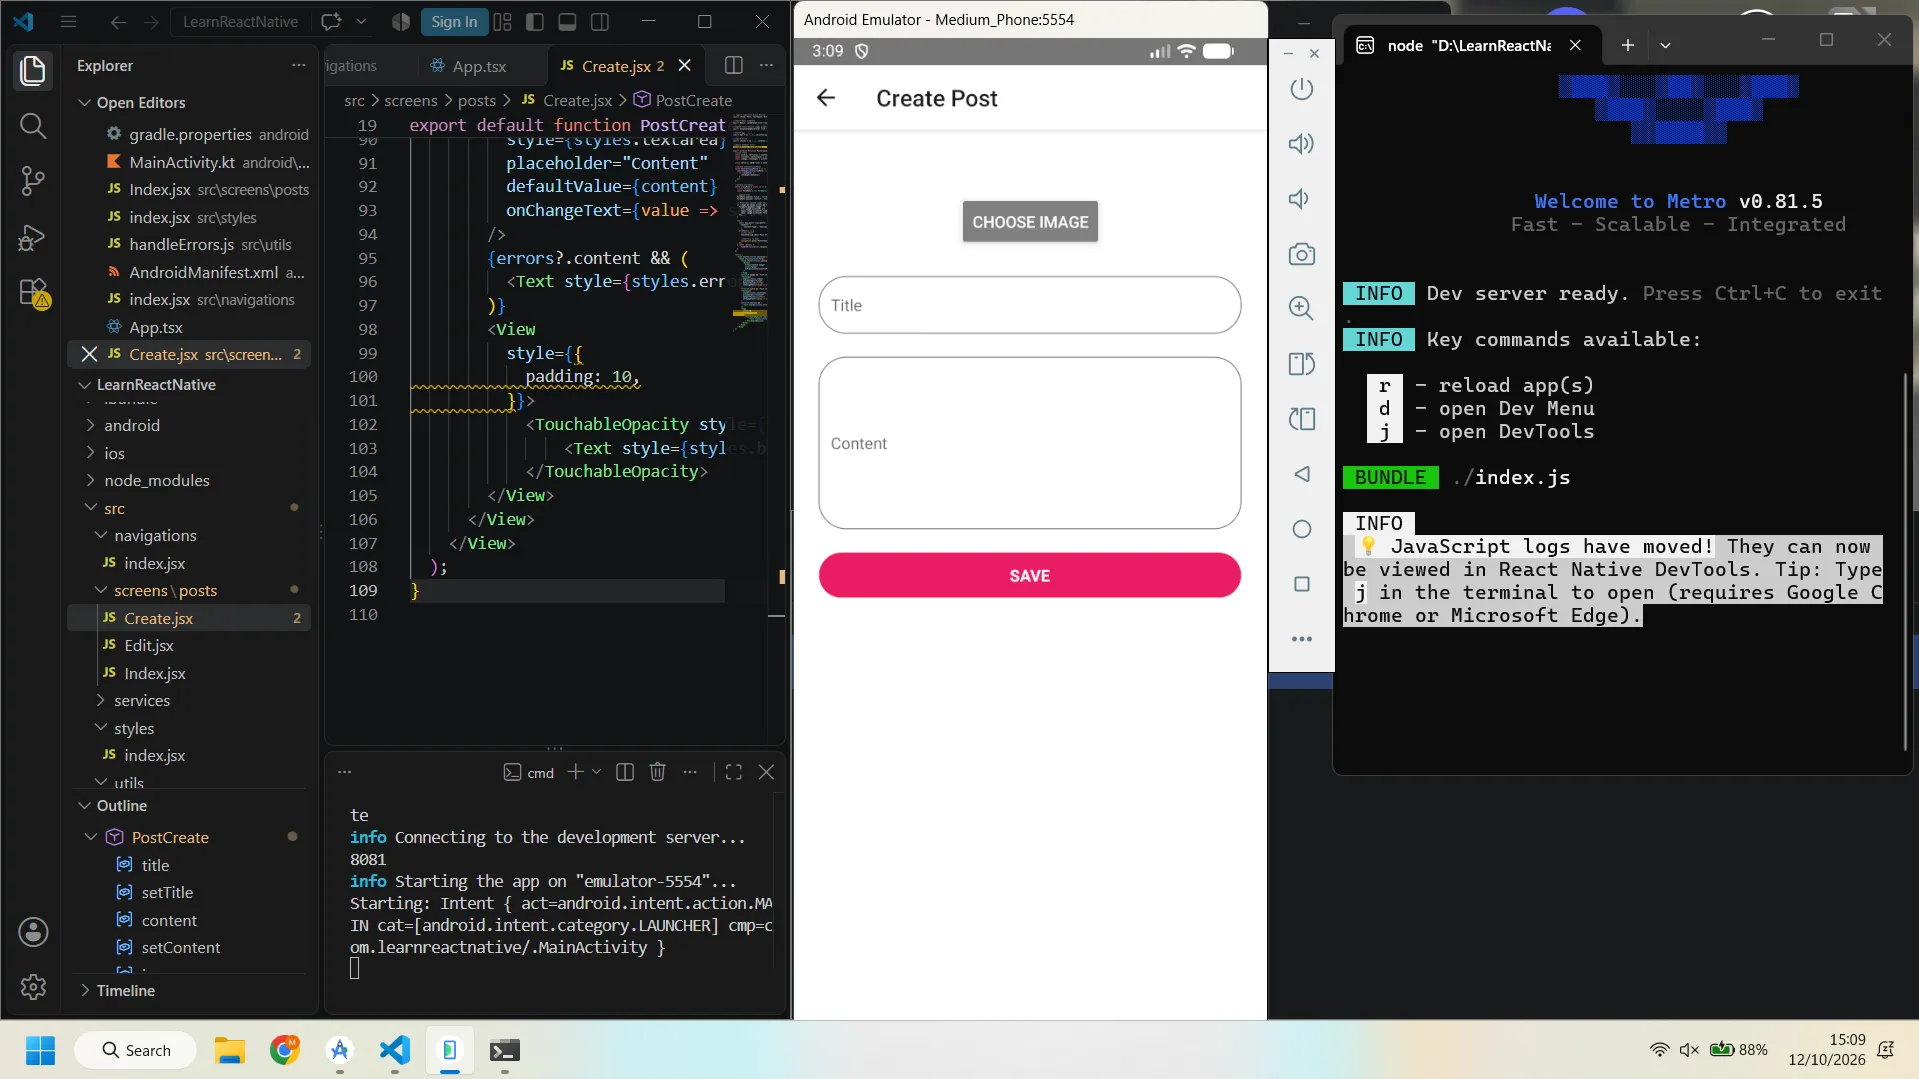
Task: Click emulator volume up button
Action: (x=1301, y=144)
